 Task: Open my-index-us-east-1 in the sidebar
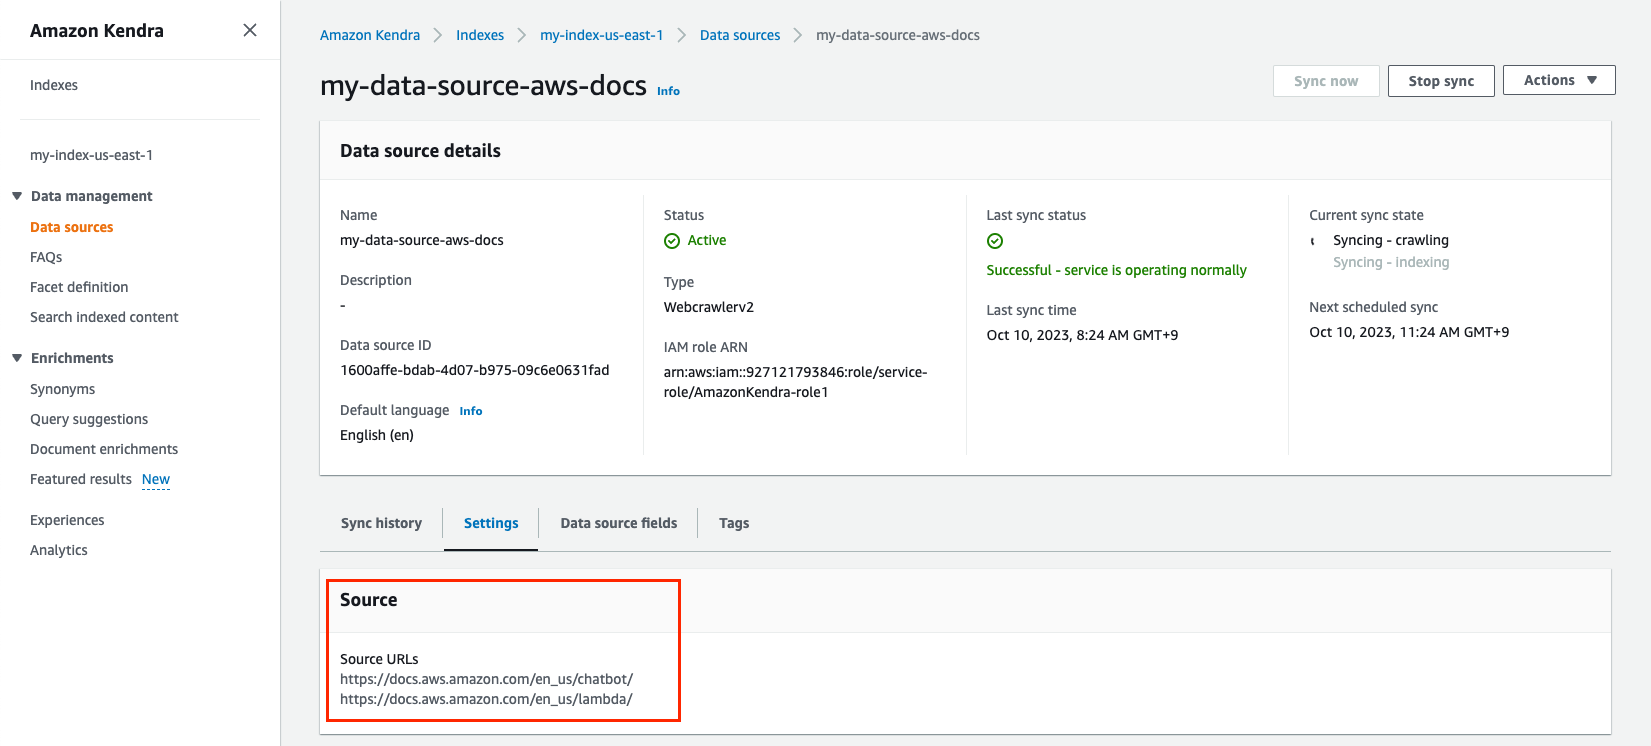[92, 155]
